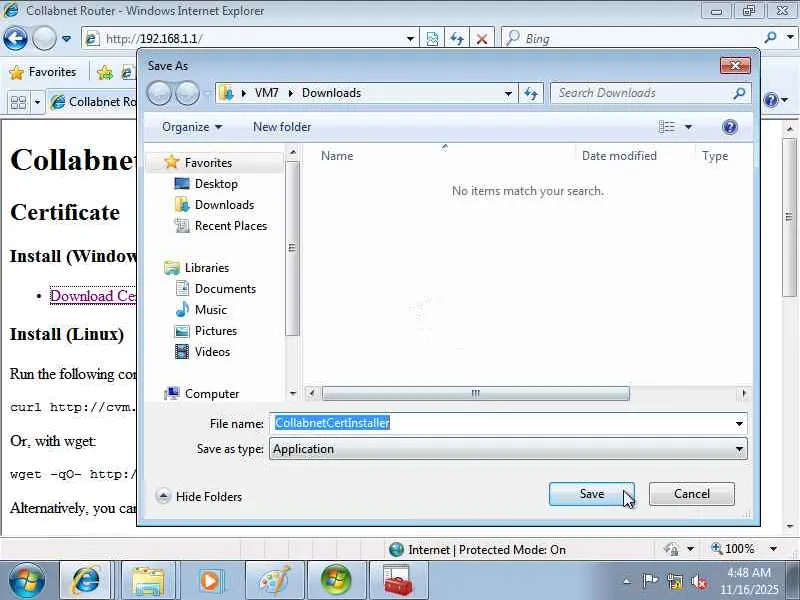Open Save As dialog help icon
The width and height of the screenshot is (800, 600).
730,127
